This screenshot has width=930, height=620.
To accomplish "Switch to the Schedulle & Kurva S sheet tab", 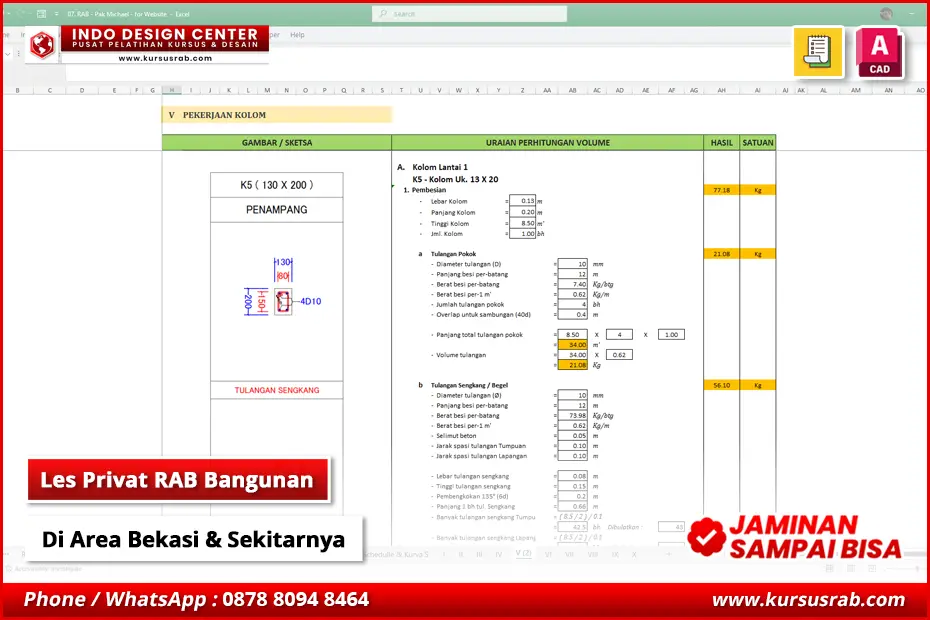I will click(x=396, y=554).
